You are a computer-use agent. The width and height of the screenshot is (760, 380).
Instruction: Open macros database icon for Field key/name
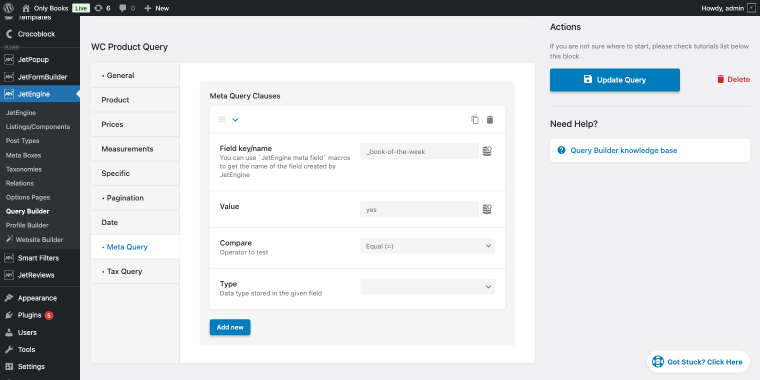point(487,151)
